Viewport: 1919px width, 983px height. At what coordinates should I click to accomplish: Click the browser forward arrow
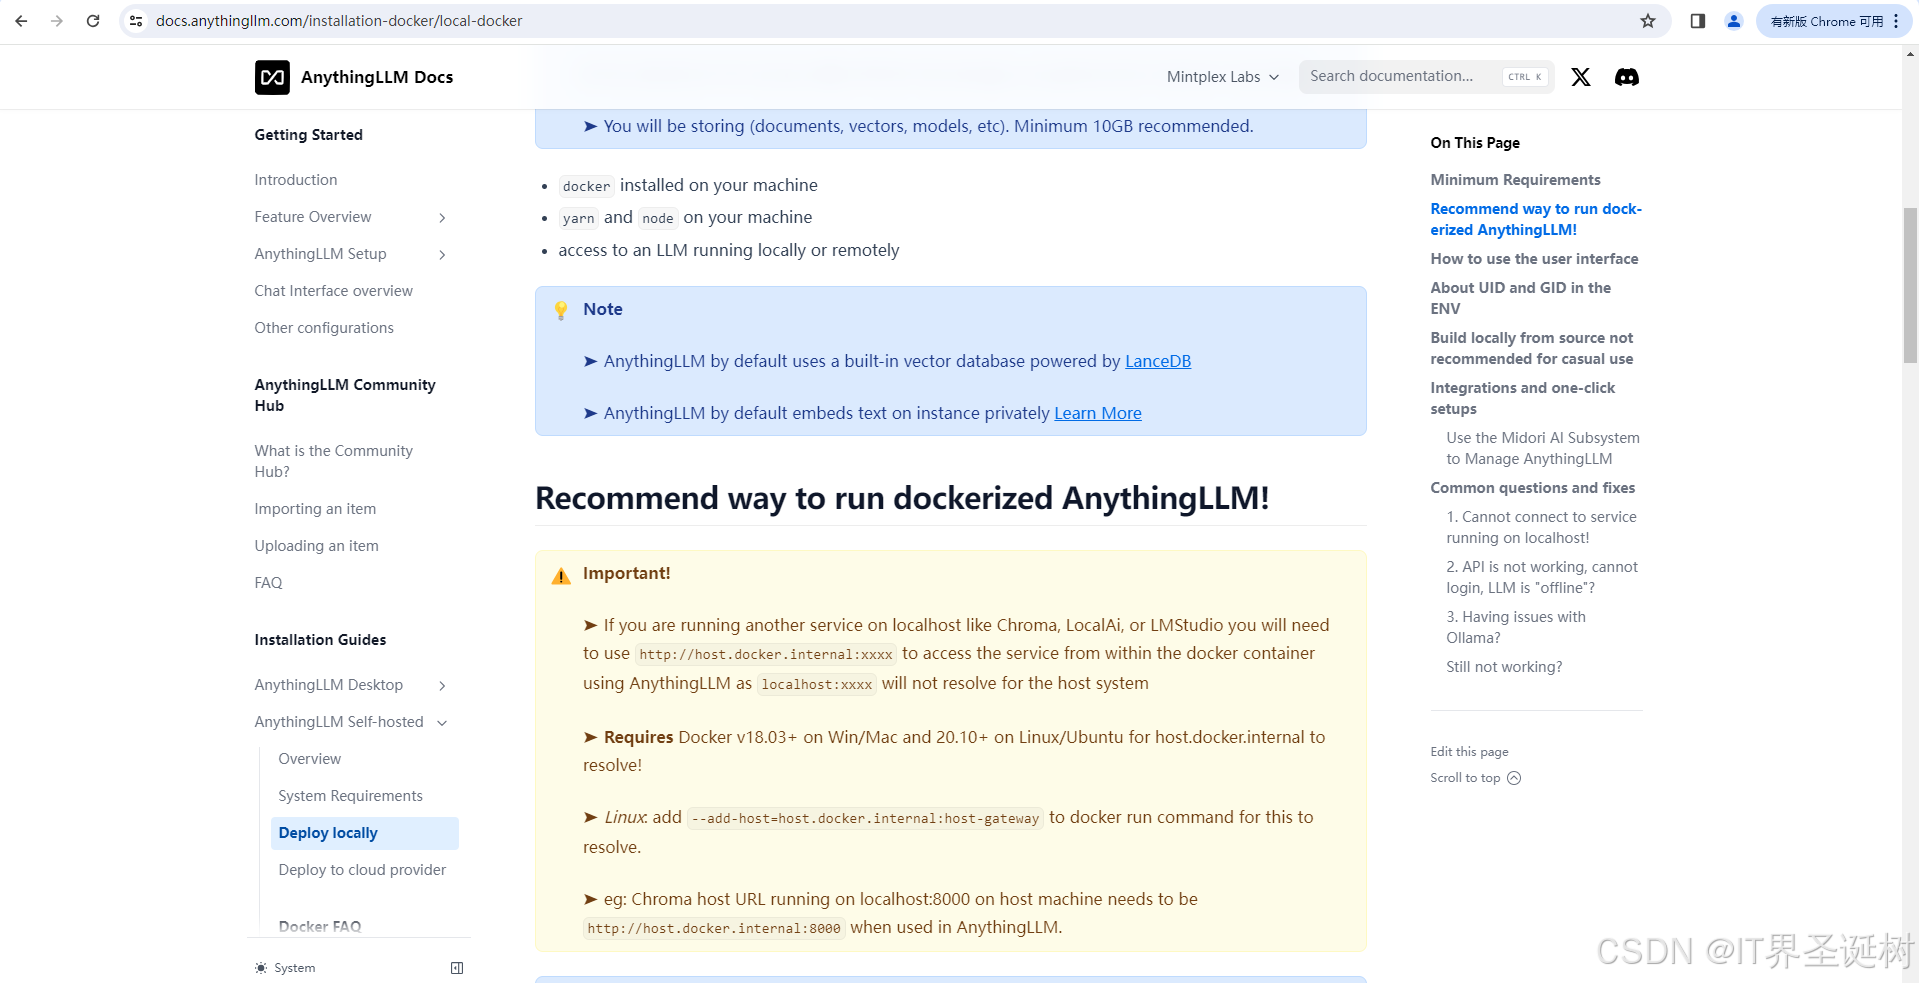[57, 21]
